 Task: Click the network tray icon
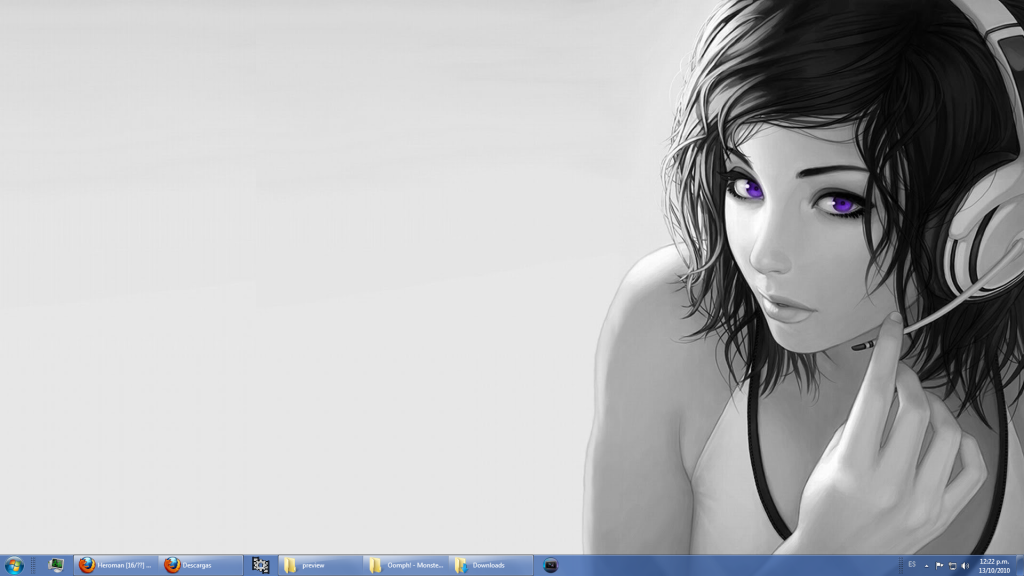pyautogui.click(x=952, y=566)
